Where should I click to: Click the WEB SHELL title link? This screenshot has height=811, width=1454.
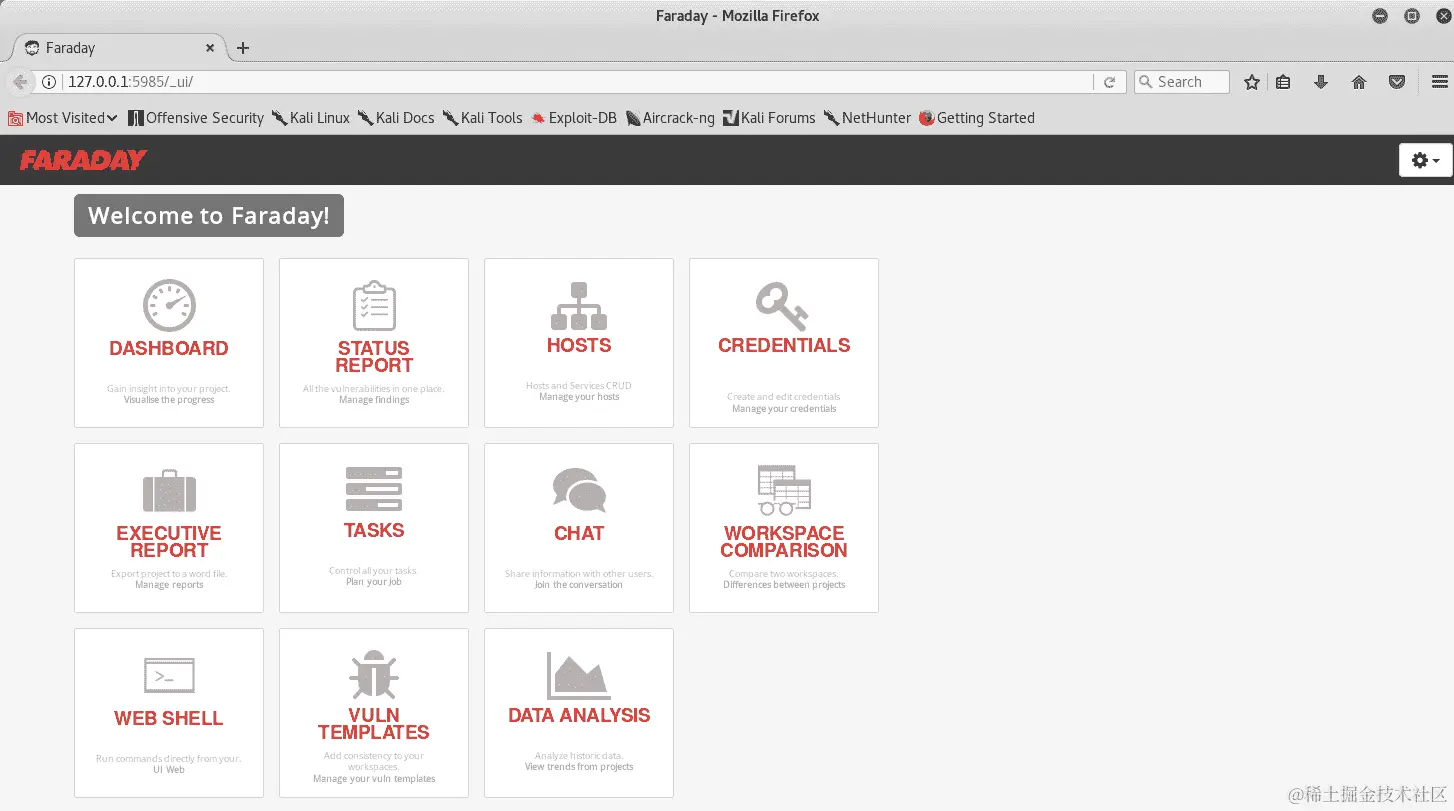[169, 718]
